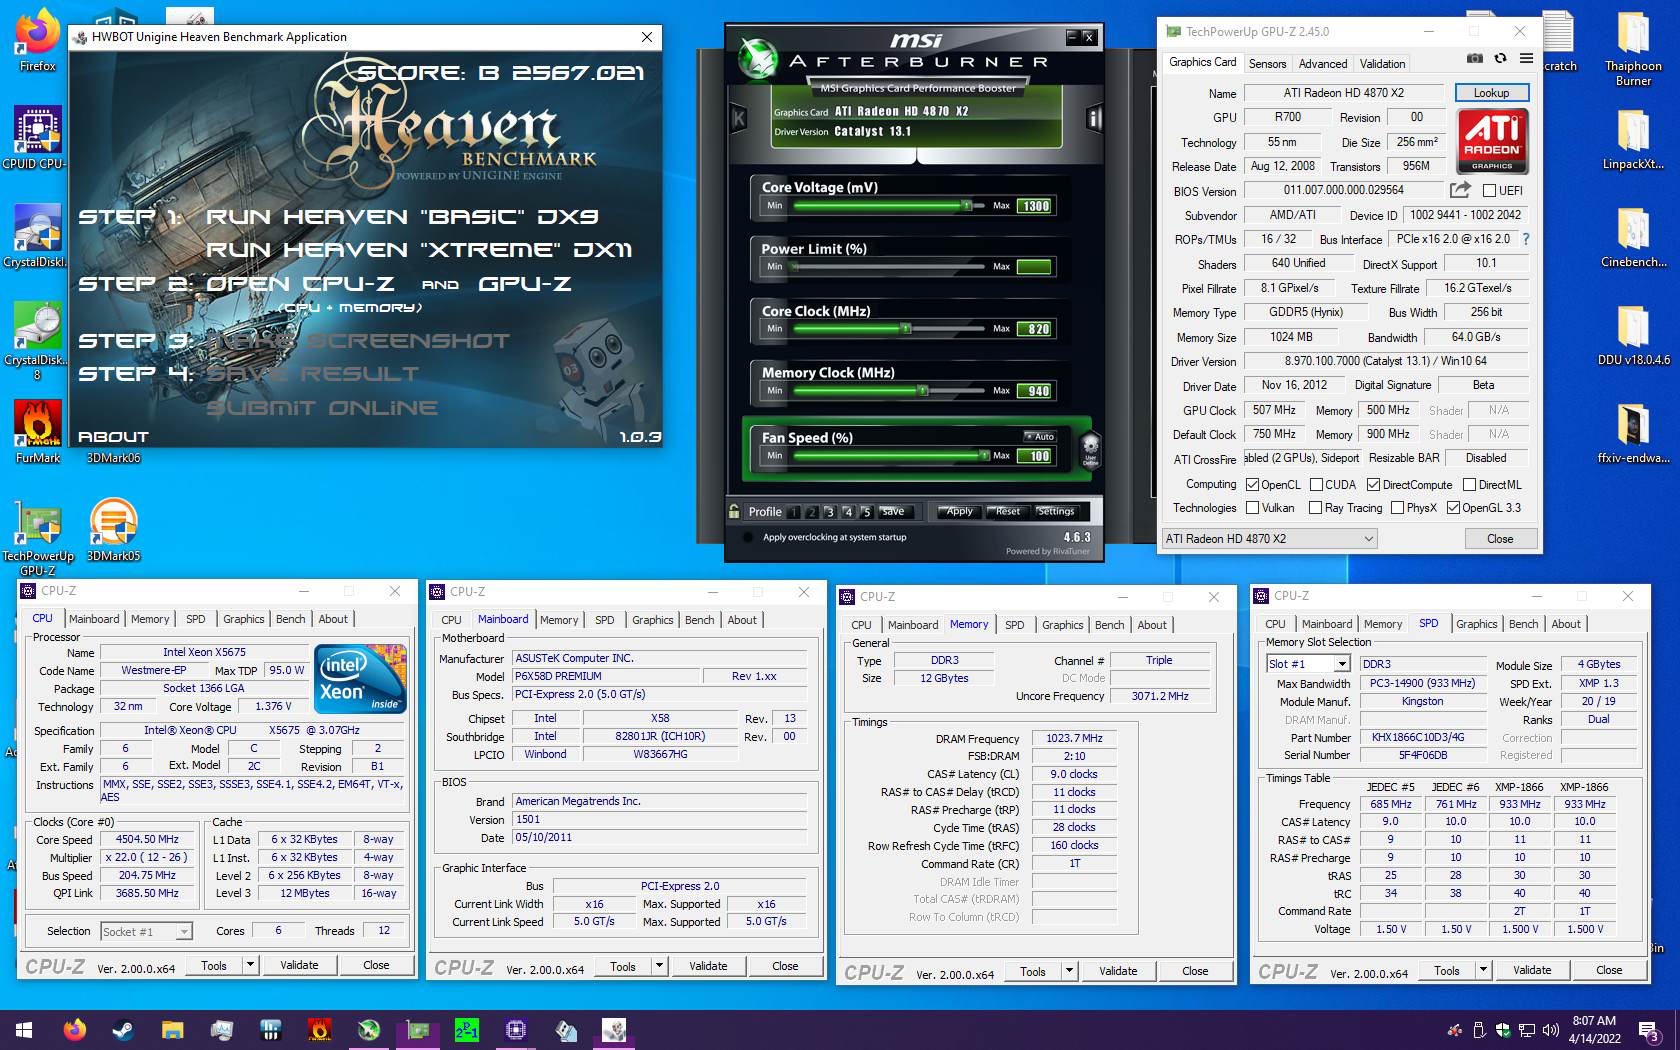Click the fan User Define icon in Afterburner
The width and height of the screenshot is (1680, 1050).
coord(1090,449)
